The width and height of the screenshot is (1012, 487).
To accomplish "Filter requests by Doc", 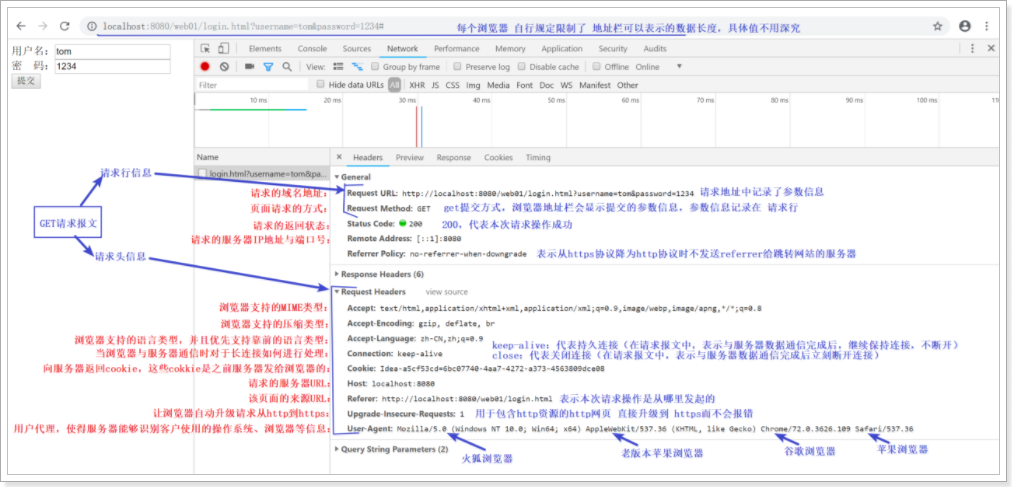I will pyautogui.click(x=547, y=84).
